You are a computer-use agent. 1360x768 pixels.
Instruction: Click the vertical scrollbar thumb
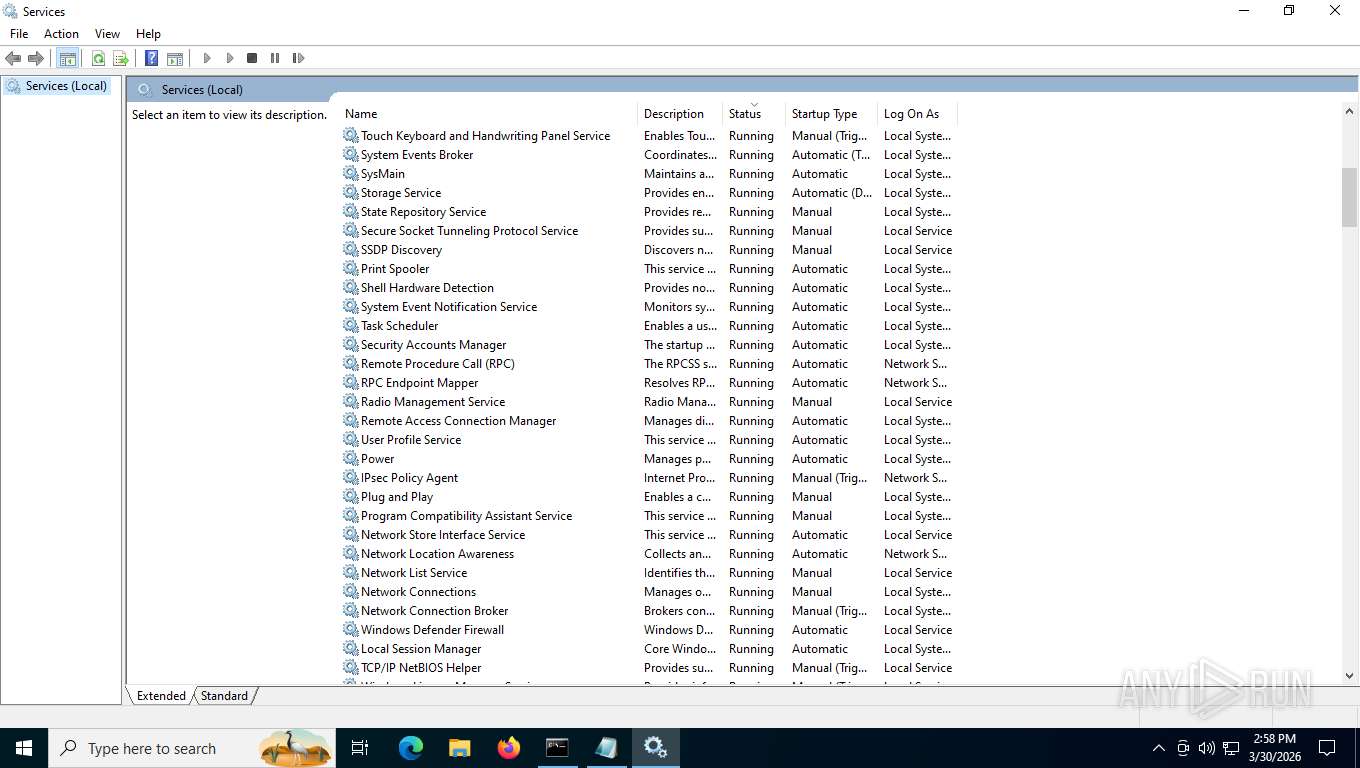1349,197
